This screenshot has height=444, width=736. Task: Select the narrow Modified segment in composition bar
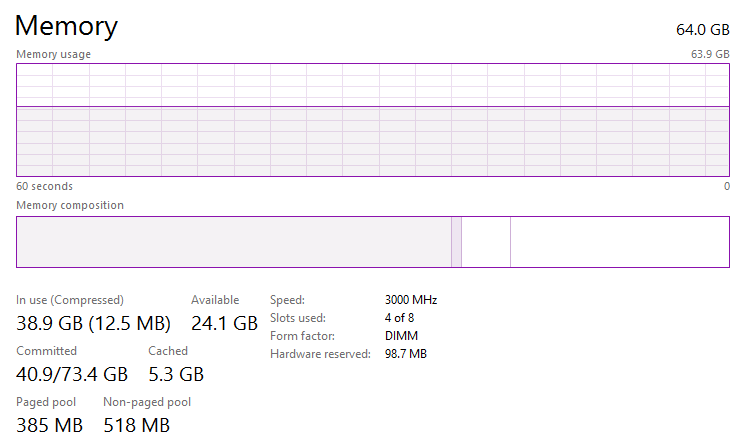[x=456, y=242]
